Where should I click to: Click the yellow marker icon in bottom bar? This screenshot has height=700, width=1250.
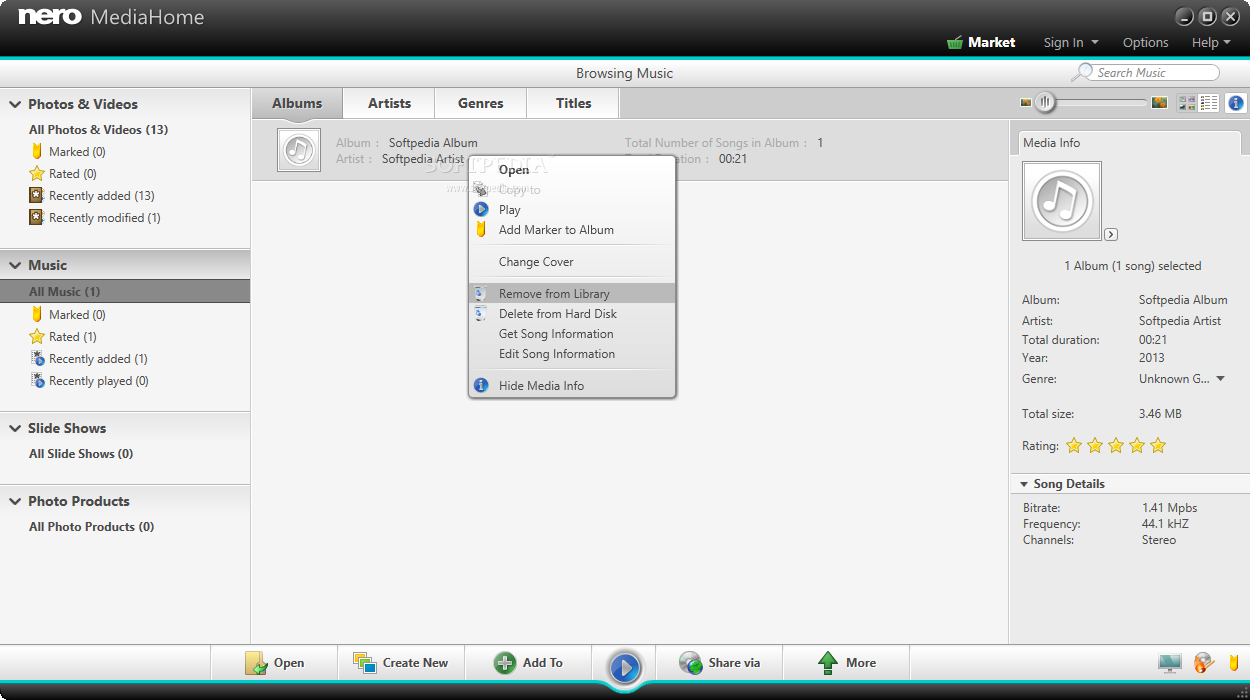(x=1234, y=663)
